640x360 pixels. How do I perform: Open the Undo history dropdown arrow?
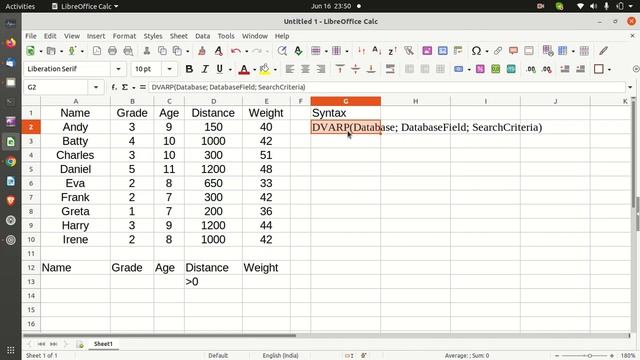247,51
